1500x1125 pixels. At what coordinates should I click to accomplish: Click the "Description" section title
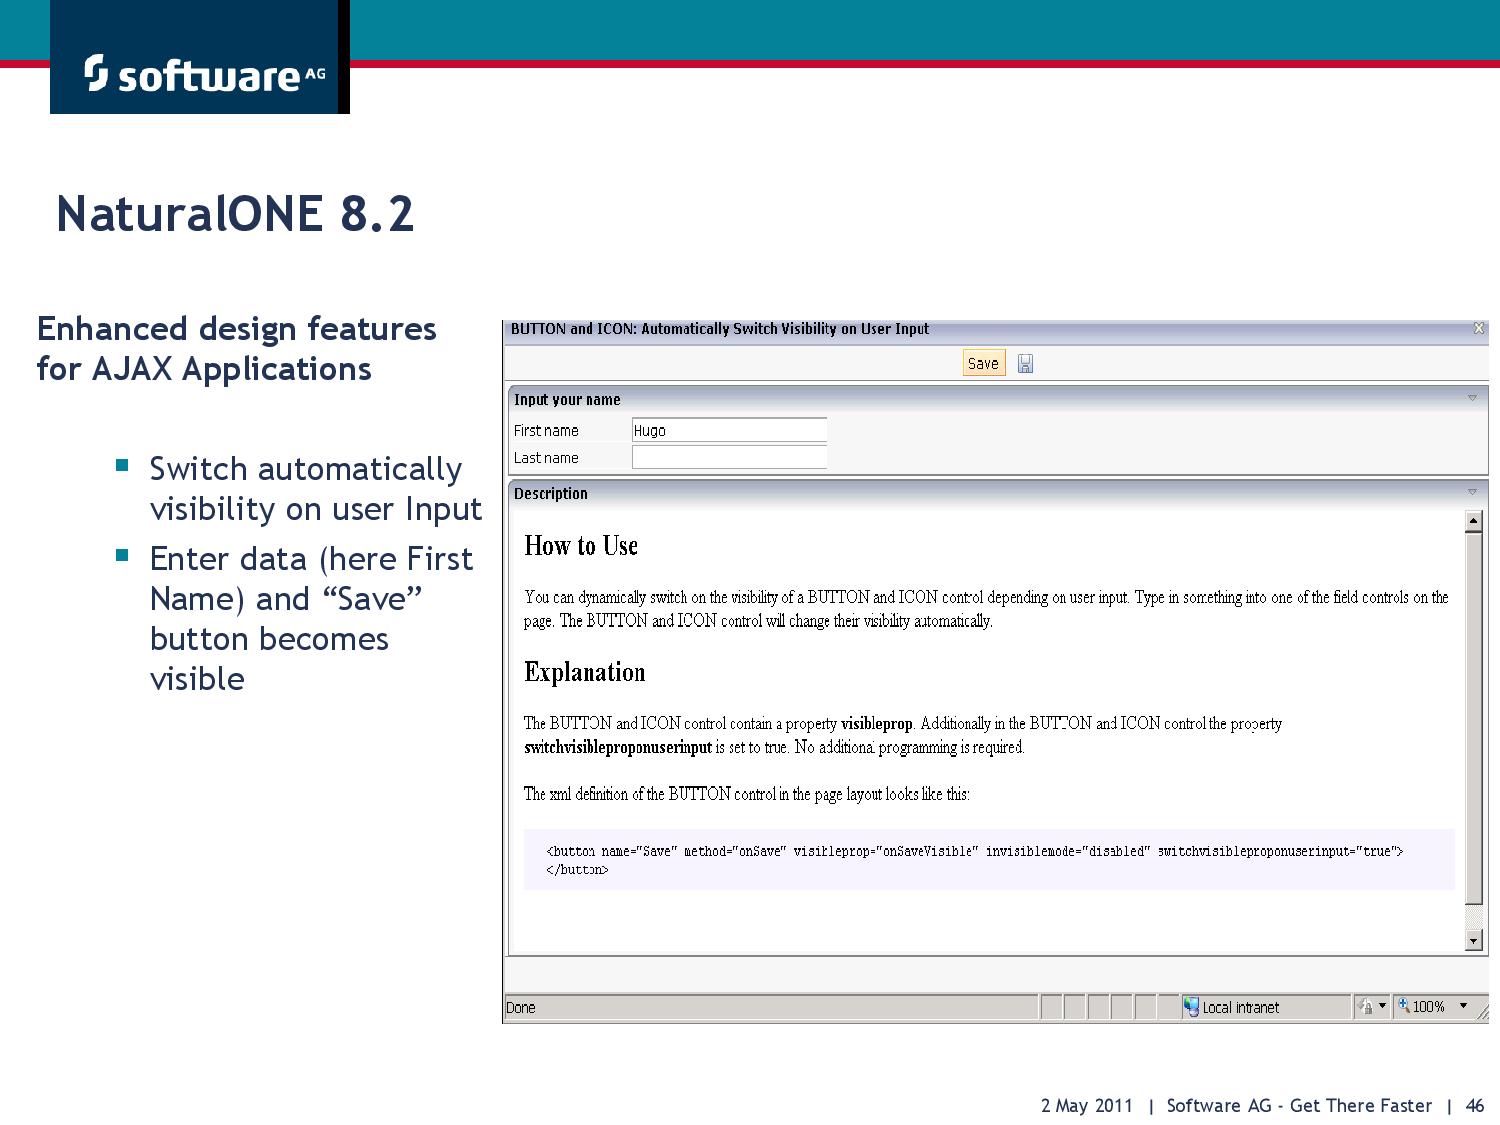[551, 493]
